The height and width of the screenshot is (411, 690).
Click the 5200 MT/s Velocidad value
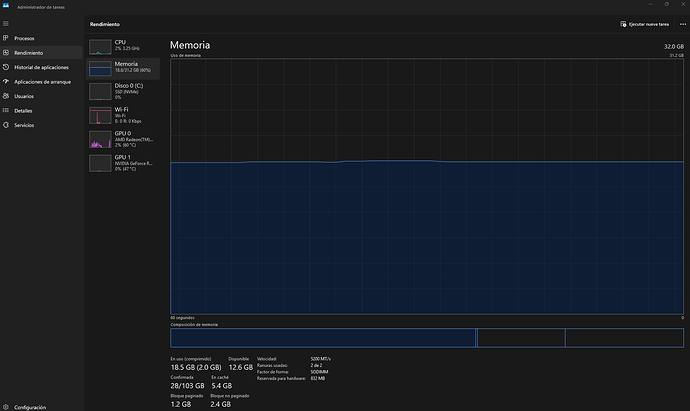click(320, 359)
